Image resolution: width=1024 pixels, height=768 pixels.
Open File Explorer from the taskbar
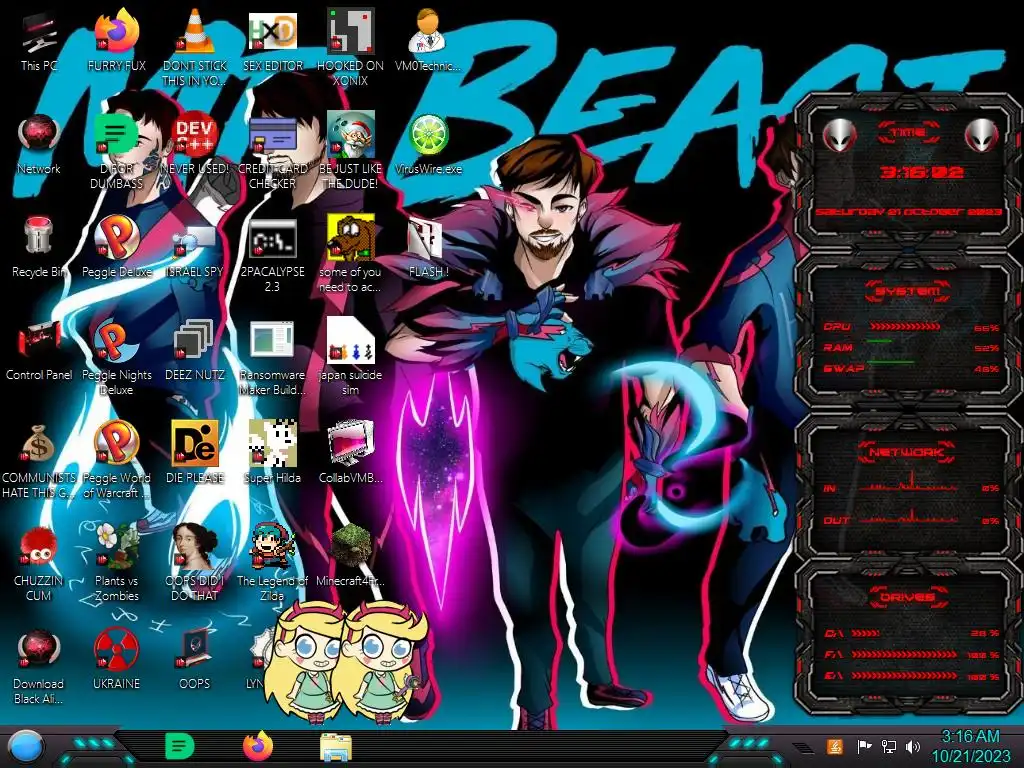tap(336, 747)
